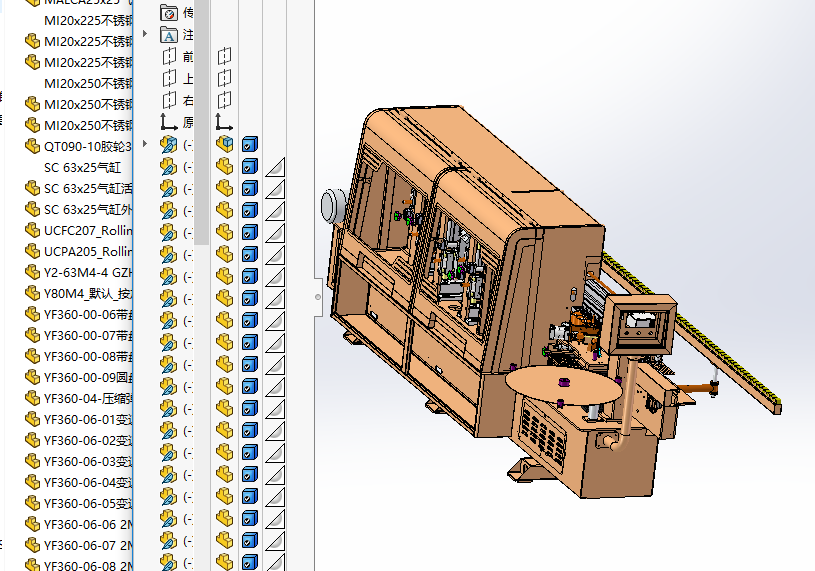Select the YF360-00-08带 part icon
This screenshot has height=571, width=815.
(x=32, y=356)
